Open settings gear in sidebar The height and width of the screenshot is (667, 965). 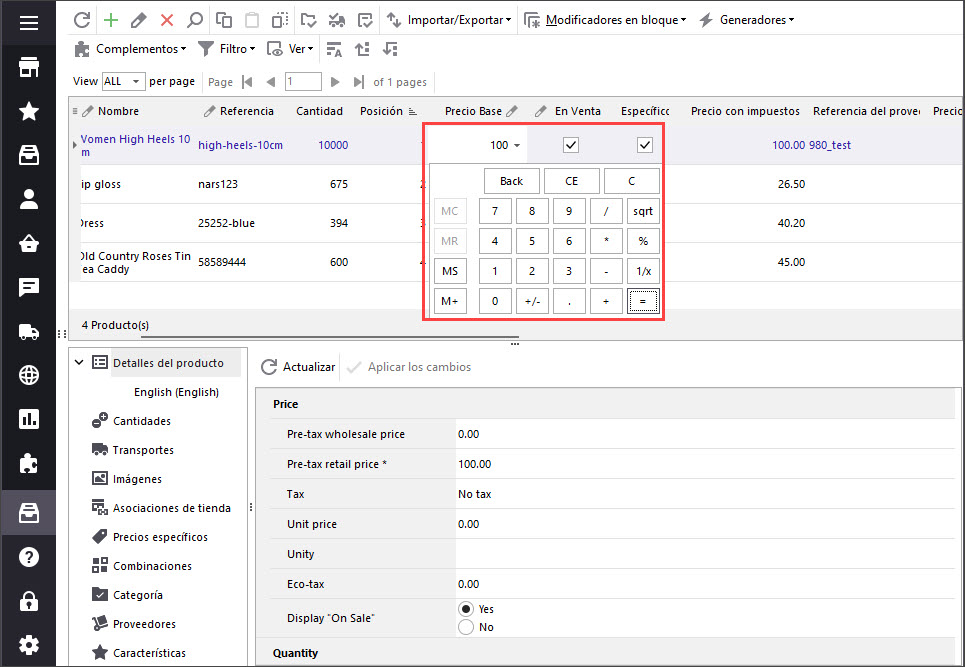pos(28,645)
